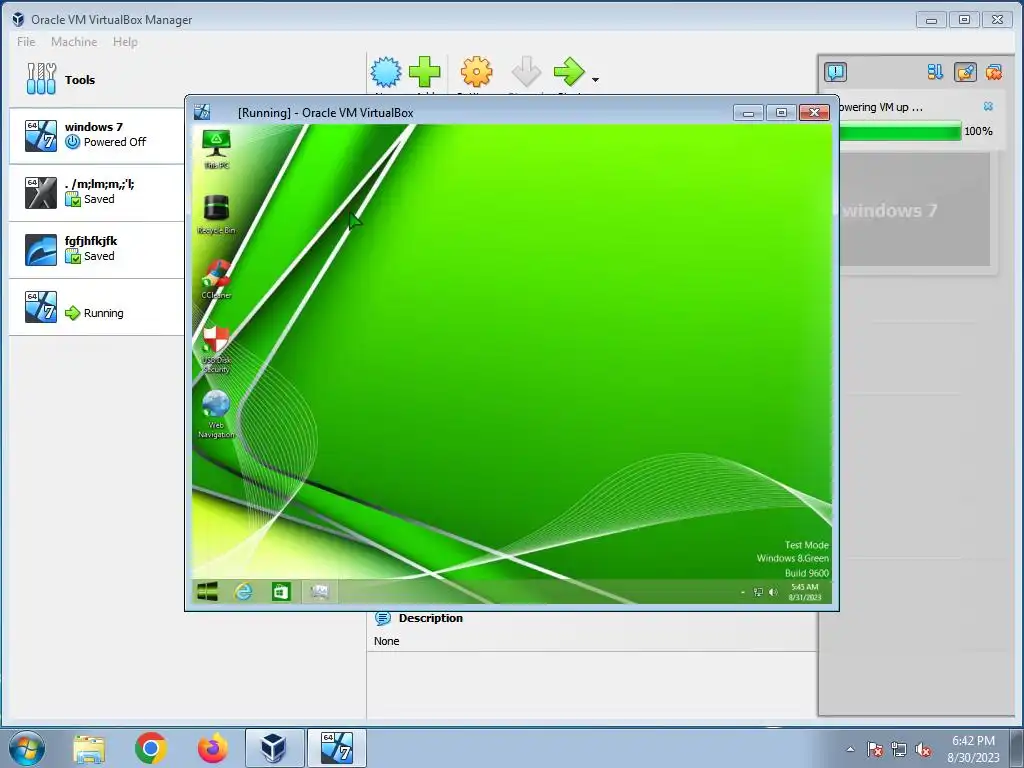The width and height of the screenshot is (1024, 768).
Task: Click the green plus Add machine icon
Action: 424,72
